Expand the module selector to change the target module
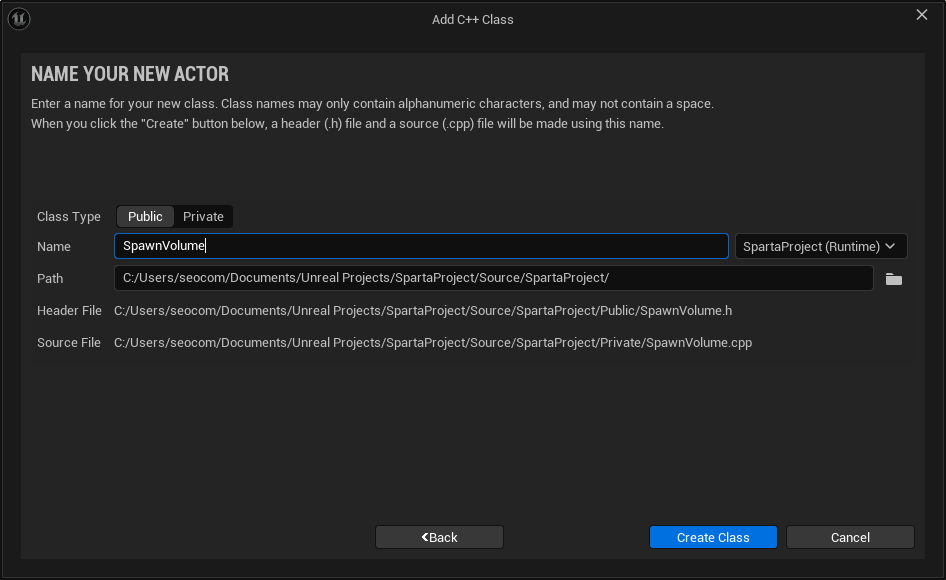Viewport: 946px width, 580px height. pyautogui.click(x=820, y=246)
